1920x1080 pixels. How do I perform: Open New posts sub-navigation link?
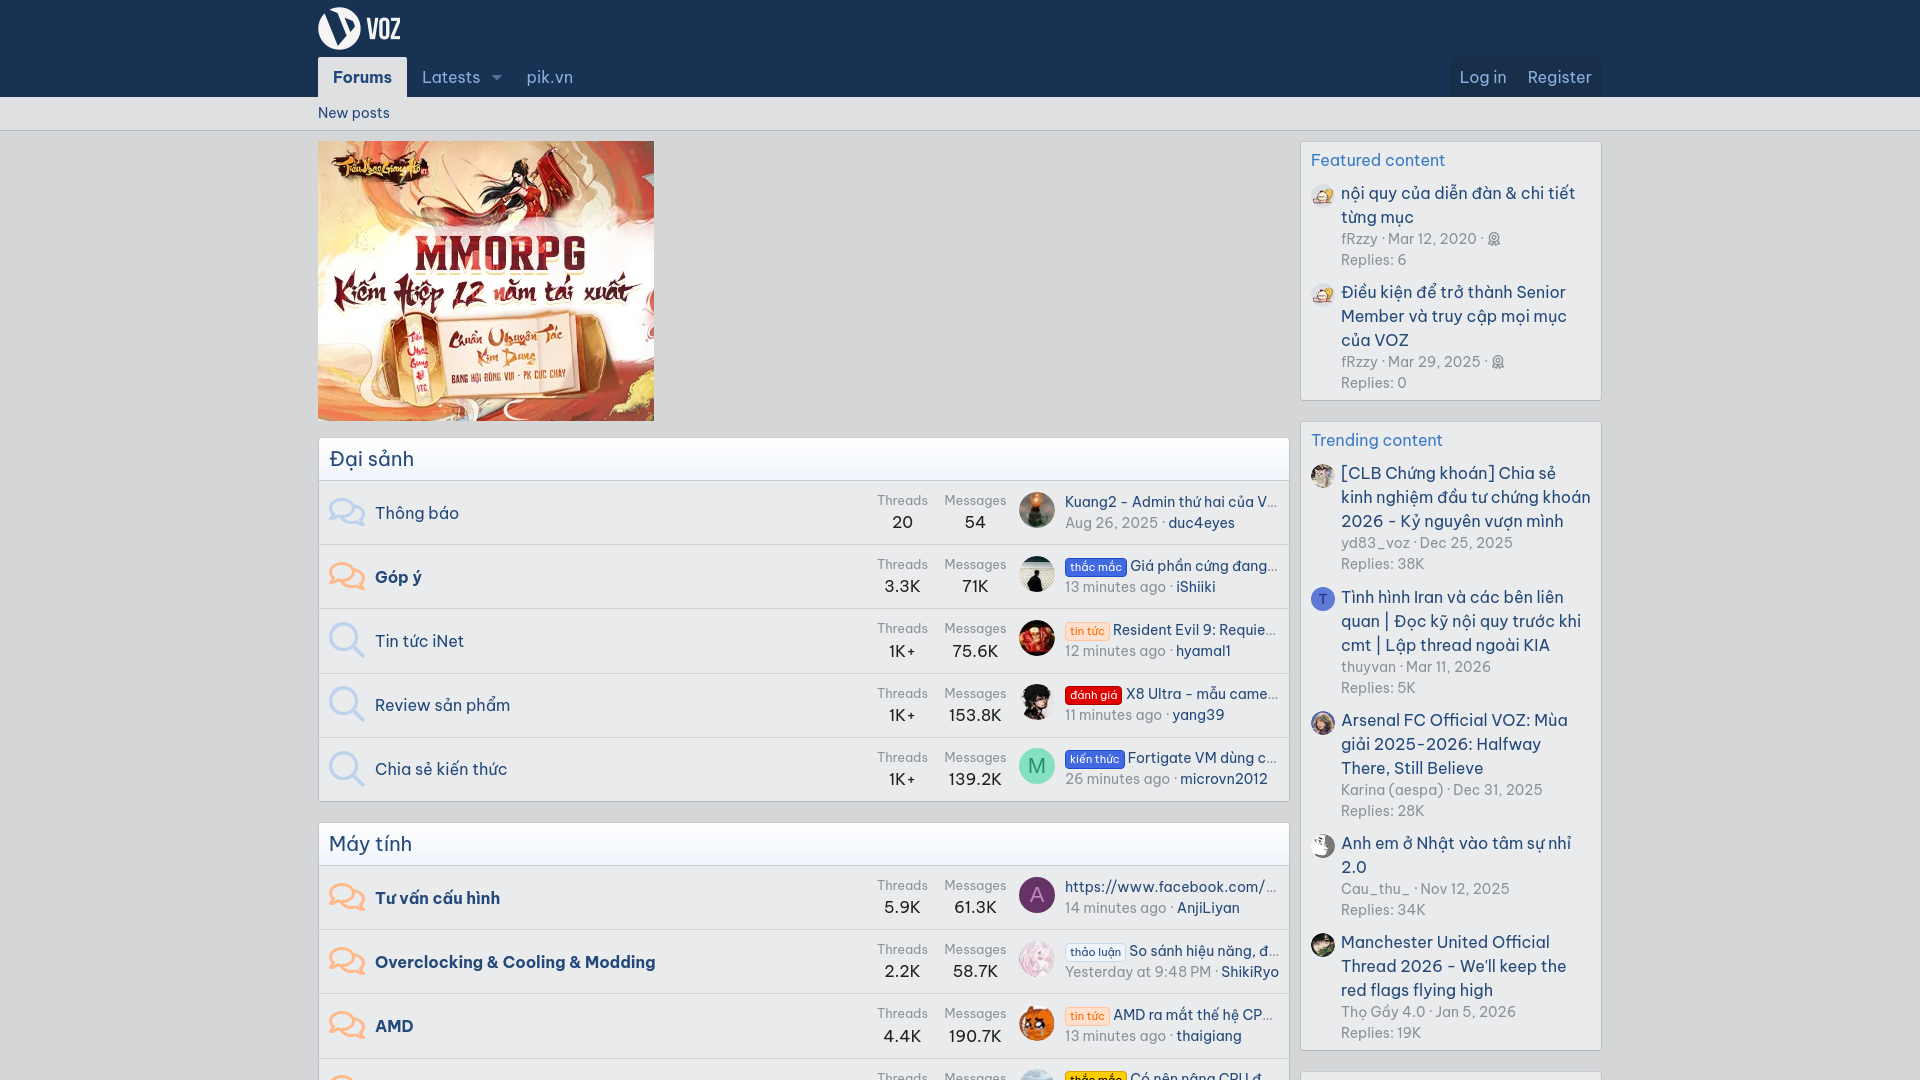click(x=354, y=113)
